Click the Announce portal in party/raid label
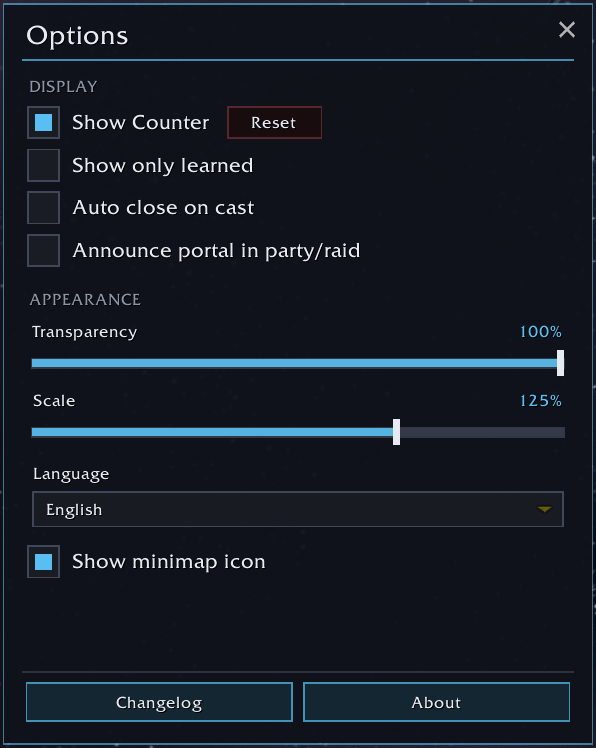Viewport: 596px width, 748px height. point(216,250)
